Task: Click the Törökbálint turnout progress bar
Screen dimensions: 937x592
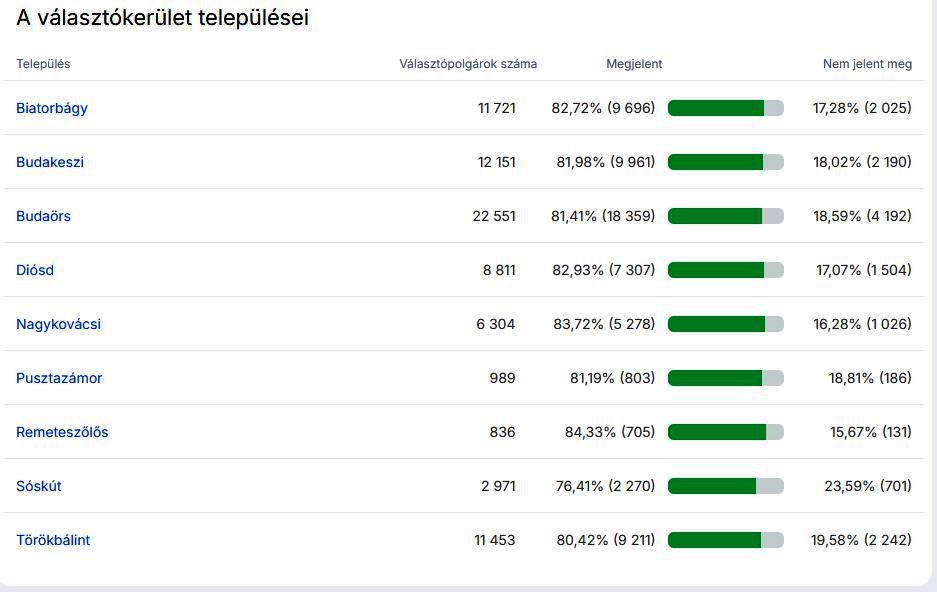Action: point(725,540)
